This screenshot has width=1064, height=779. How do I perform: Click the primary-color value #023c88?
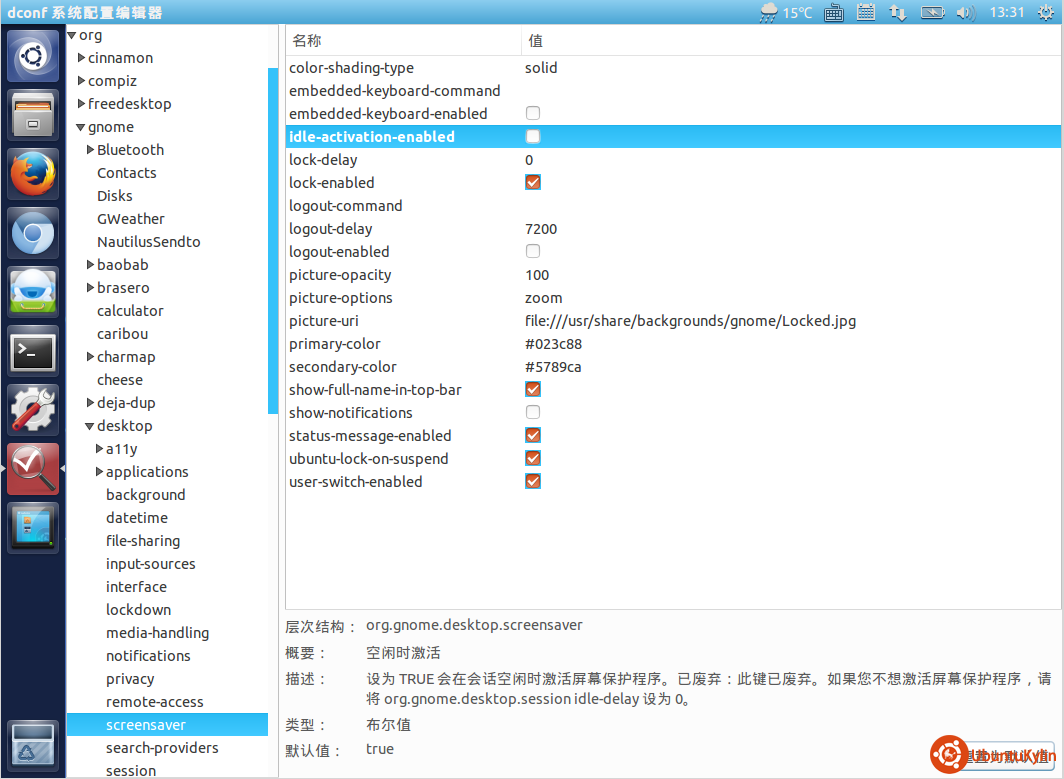553,344
